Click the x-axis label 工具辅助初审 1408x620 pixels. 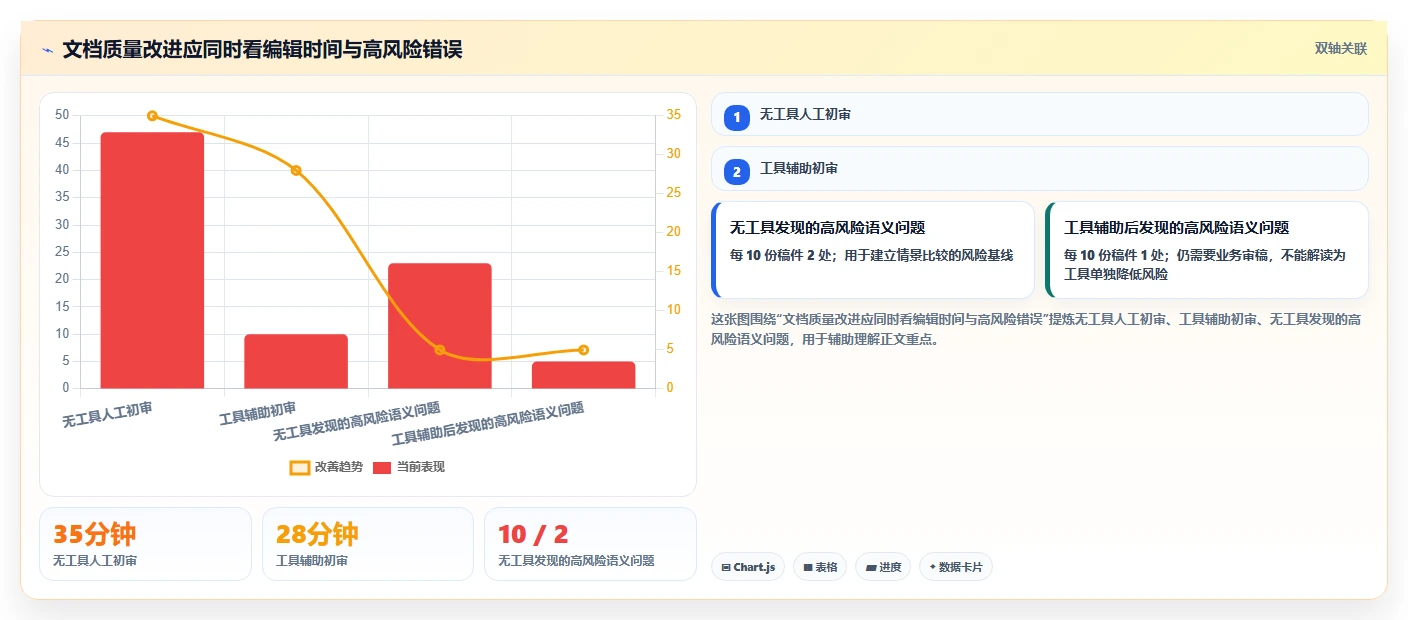tap(258, 413)
